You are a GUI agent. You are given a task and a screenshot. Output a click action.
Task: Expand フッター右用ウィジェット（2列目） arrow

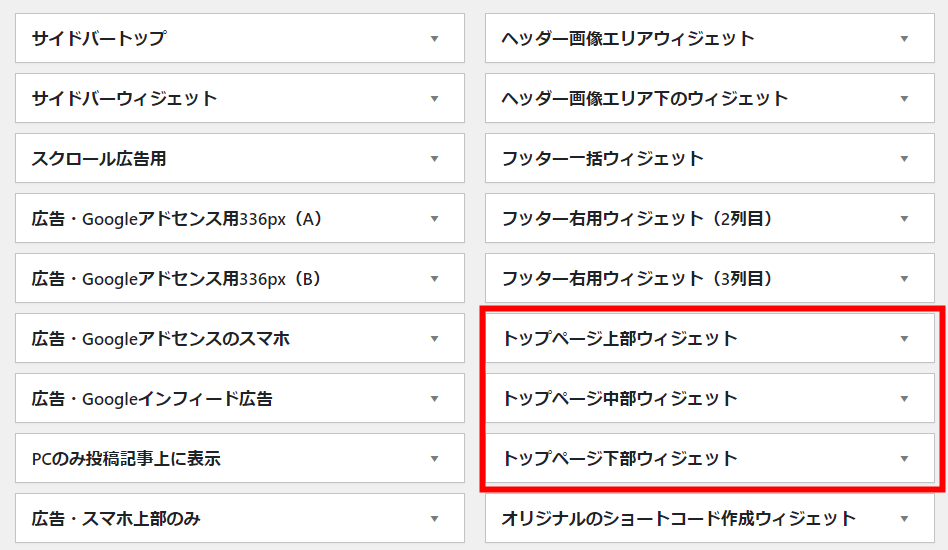pyautogui.click(x=904, y=219)
